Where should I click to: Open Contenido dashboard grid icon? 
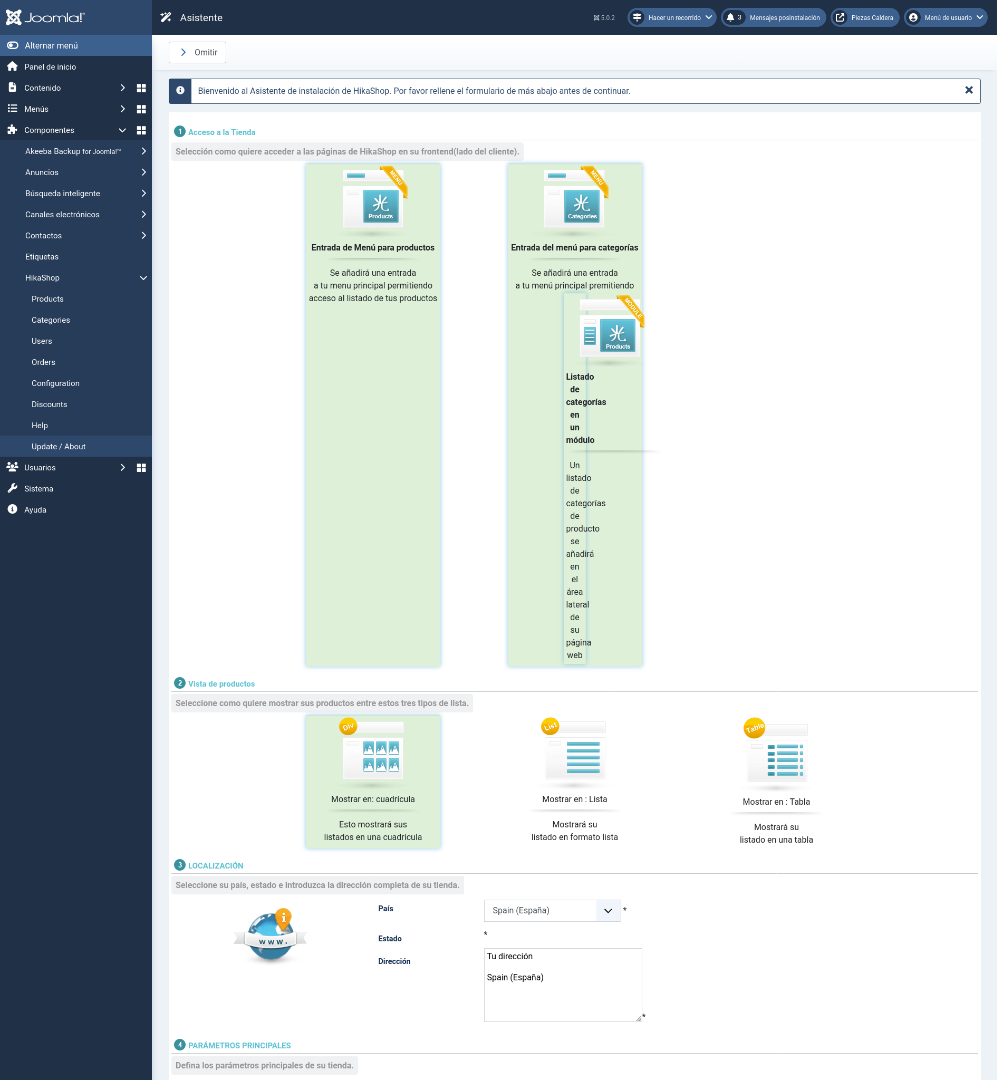click(x=141, y=88)
